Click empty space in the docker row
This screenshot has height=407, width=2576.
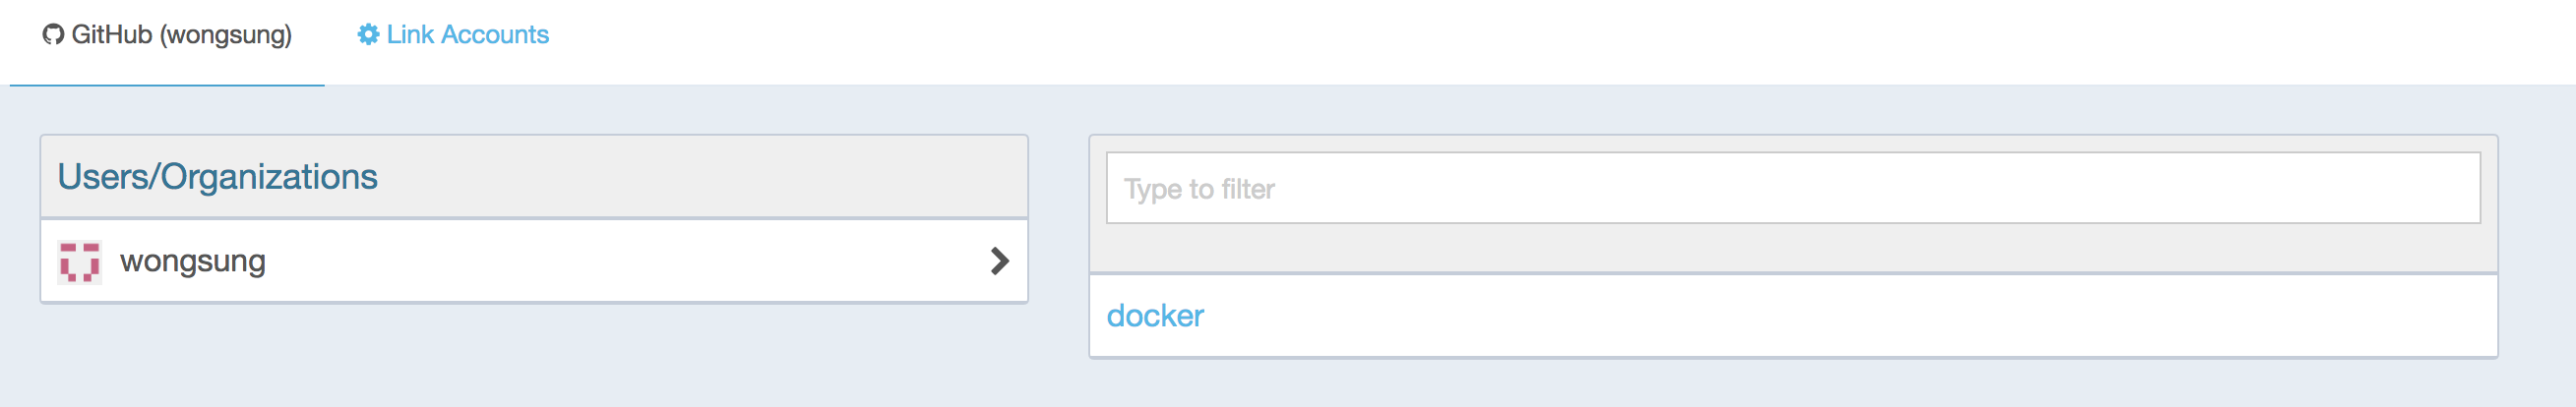click(1850, 316)
